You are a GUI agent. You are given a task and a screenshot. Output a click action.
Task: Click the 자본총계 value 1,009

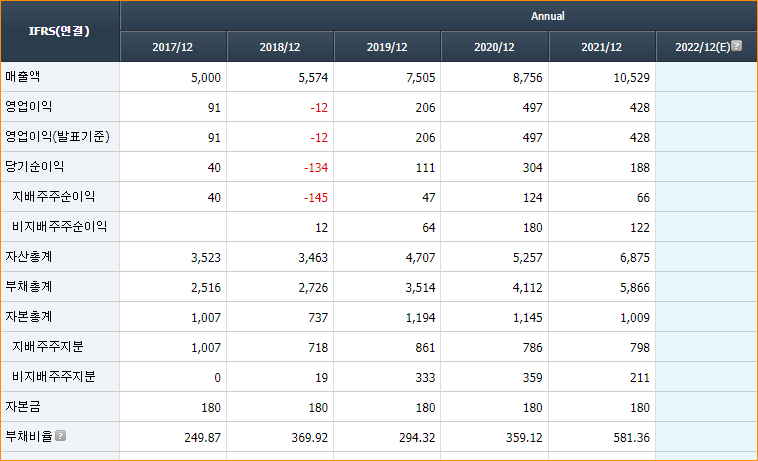pos(635,317)
